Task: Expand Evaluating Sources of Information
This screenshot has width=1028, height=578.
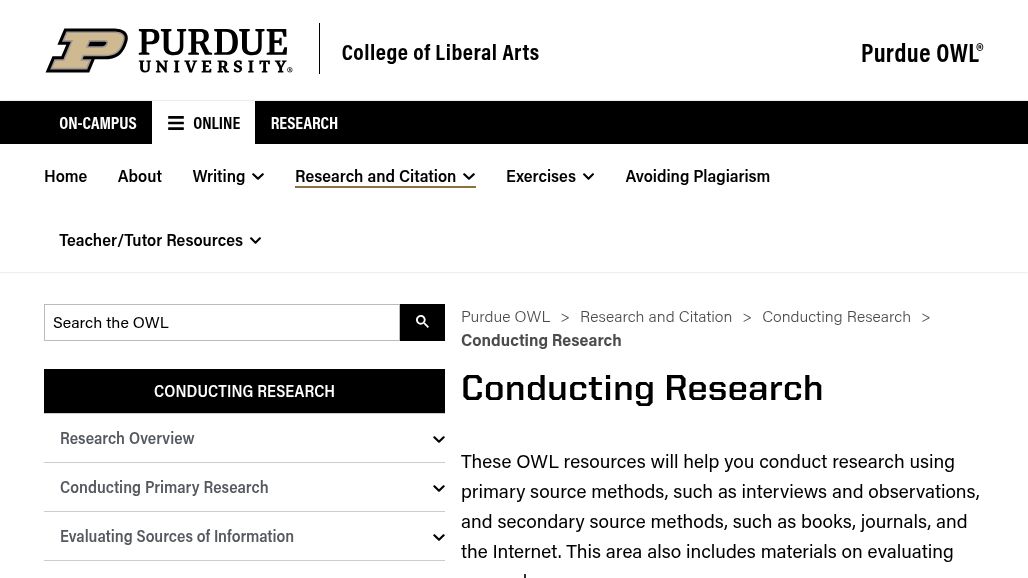Action: coord(438,536)
